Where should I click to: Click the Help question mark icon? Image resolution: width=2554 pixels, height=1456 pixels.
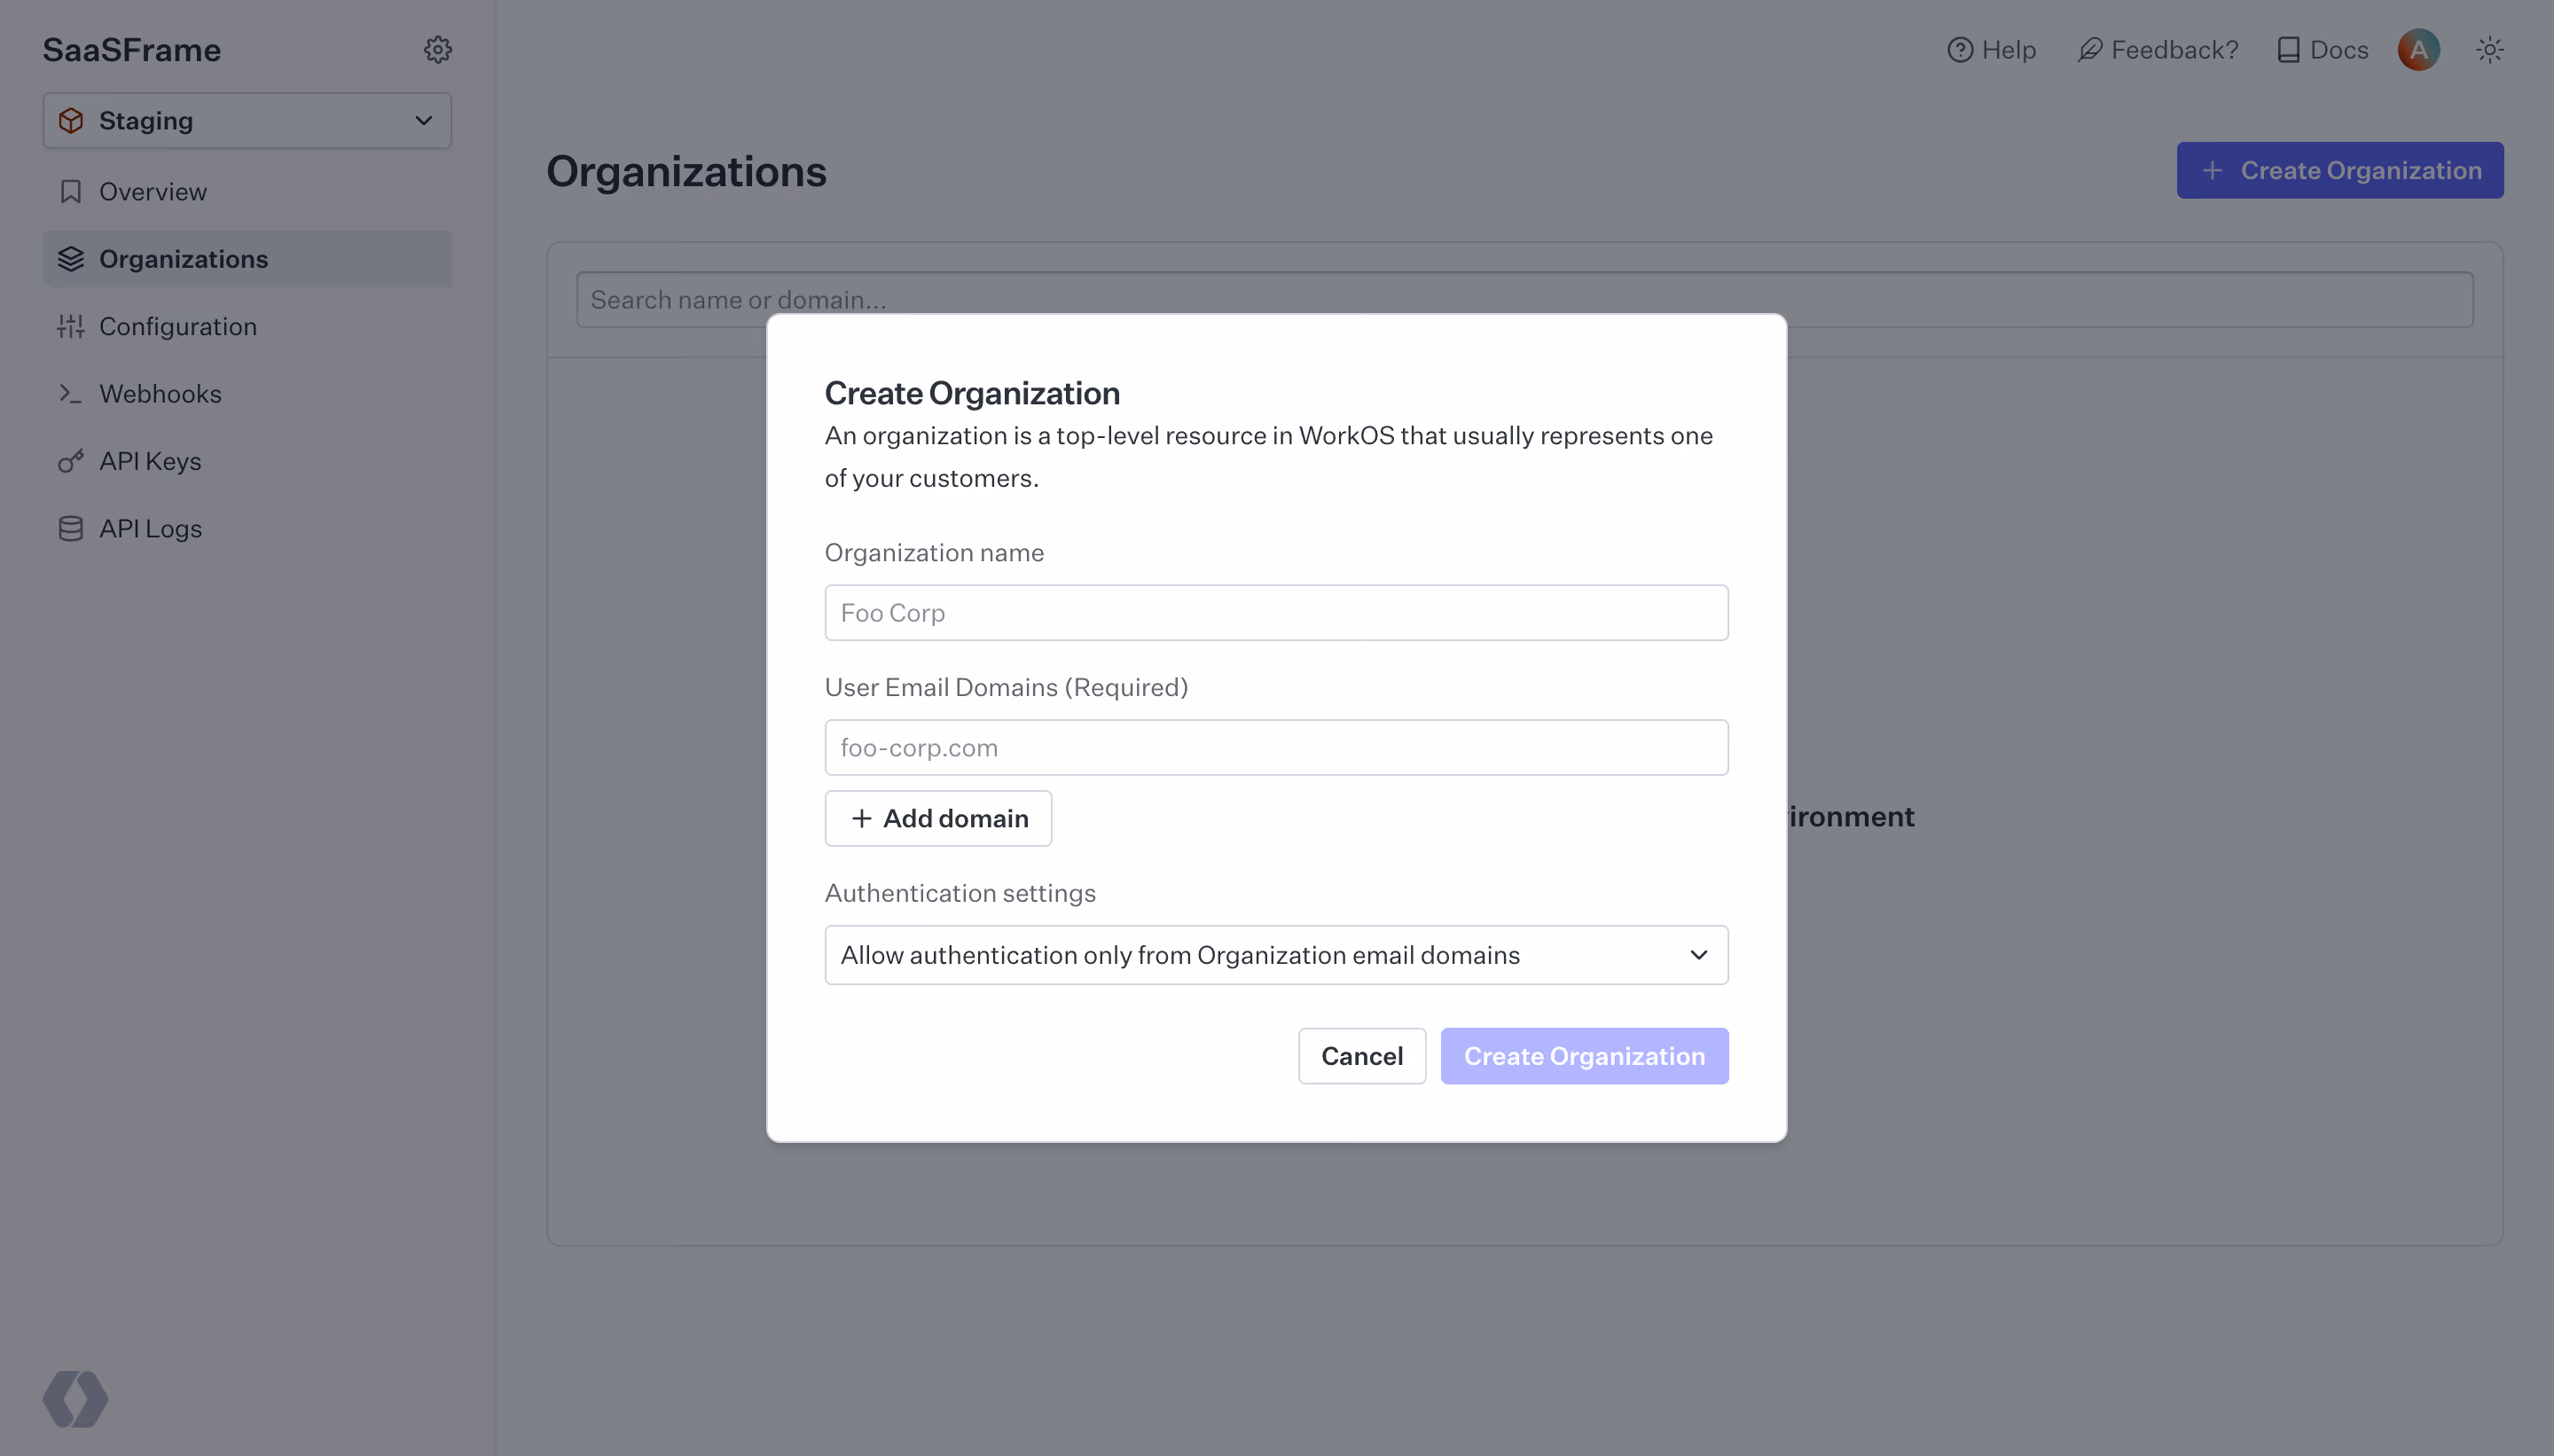point(1960,50)
